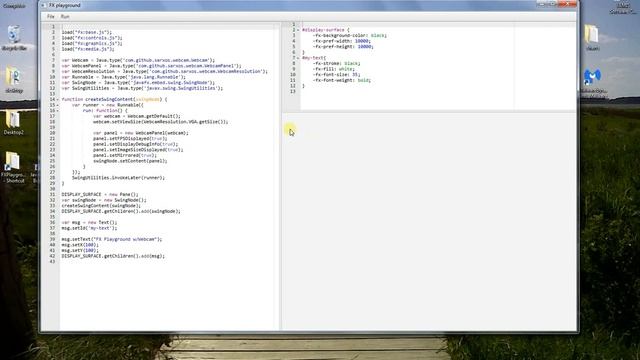Click the load("fx:graphics.js") line
This screenshot has height=360, width=640.
pos(92,43)
